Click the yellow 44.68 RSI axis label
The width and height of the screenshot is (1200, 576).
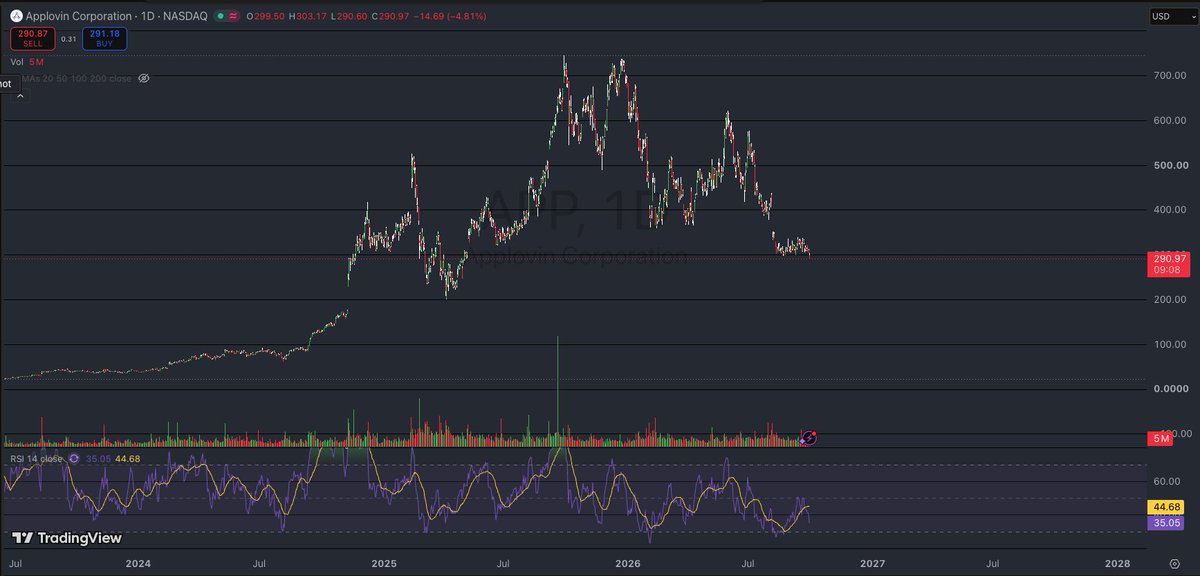point(1166,507)
